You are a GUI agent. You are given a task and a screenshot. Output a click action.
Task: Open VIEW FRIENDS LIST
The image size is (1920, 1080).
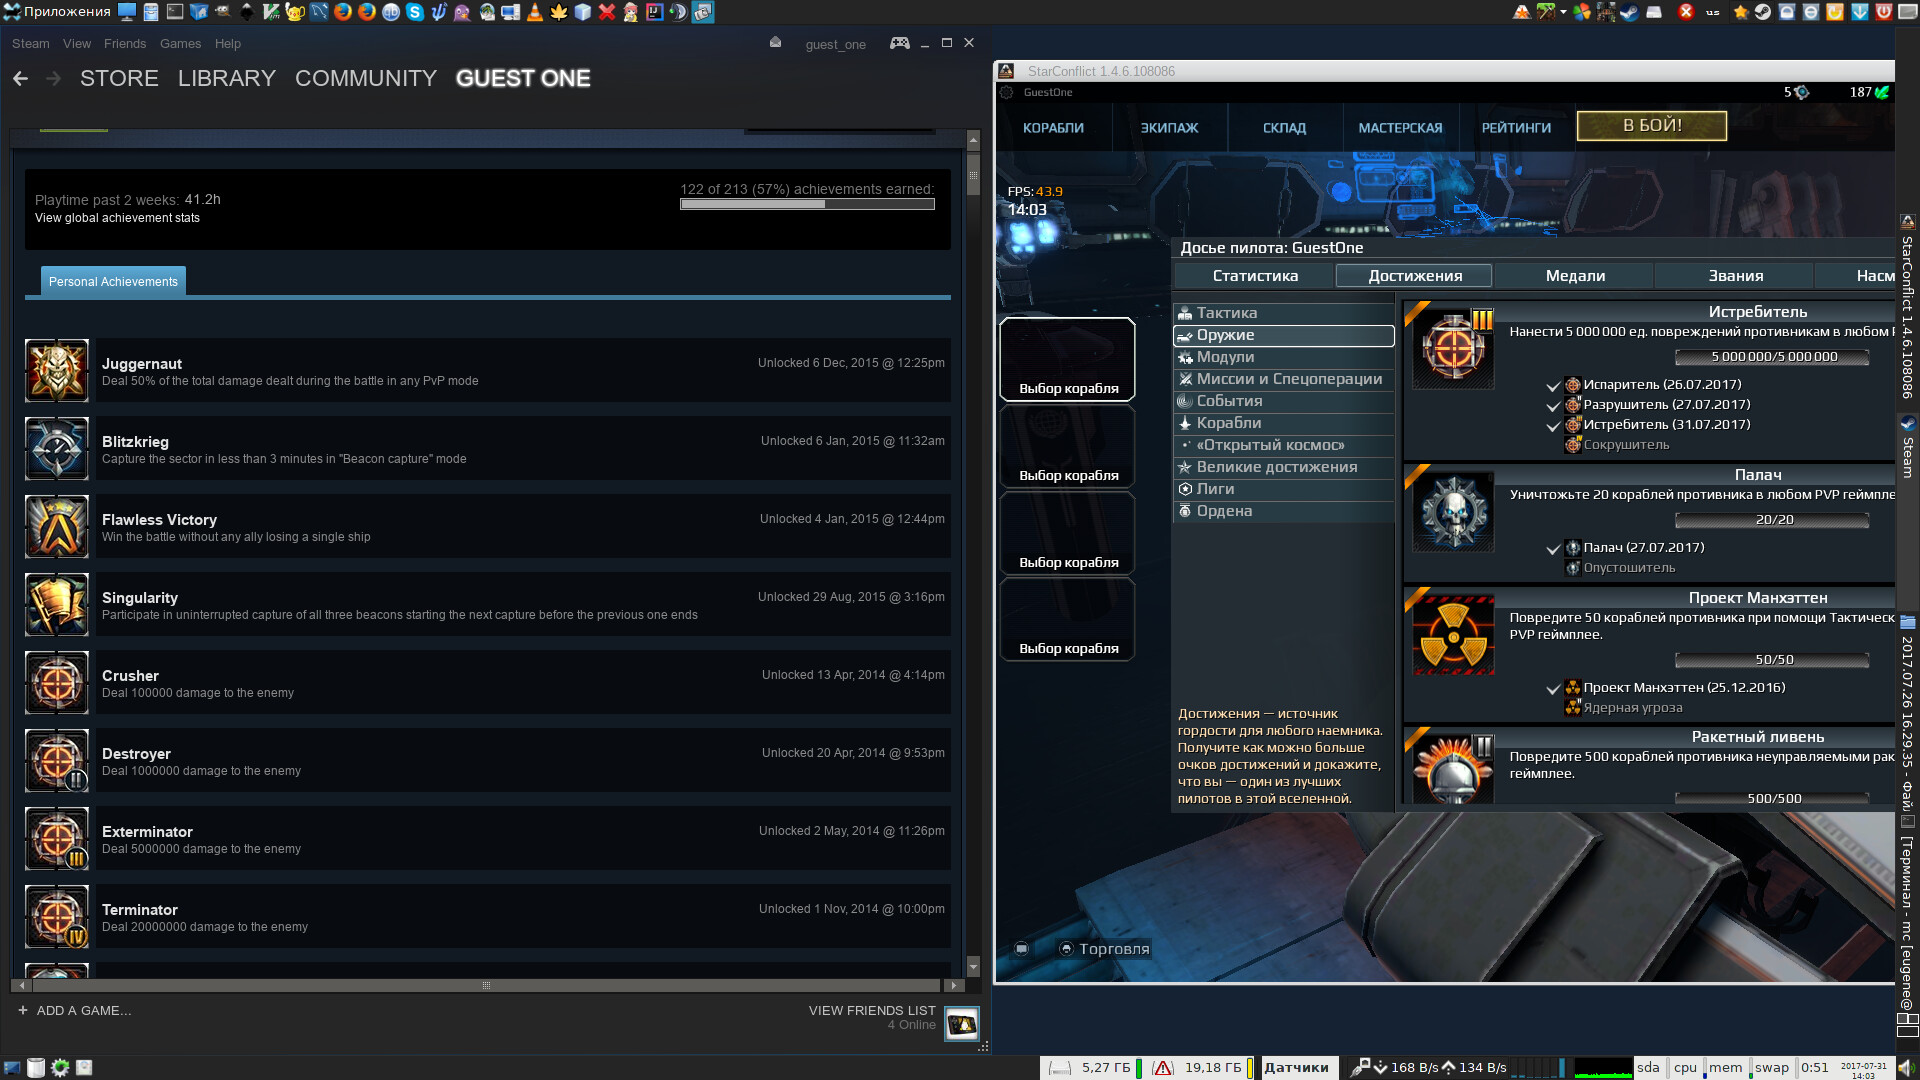point(872,1011)
